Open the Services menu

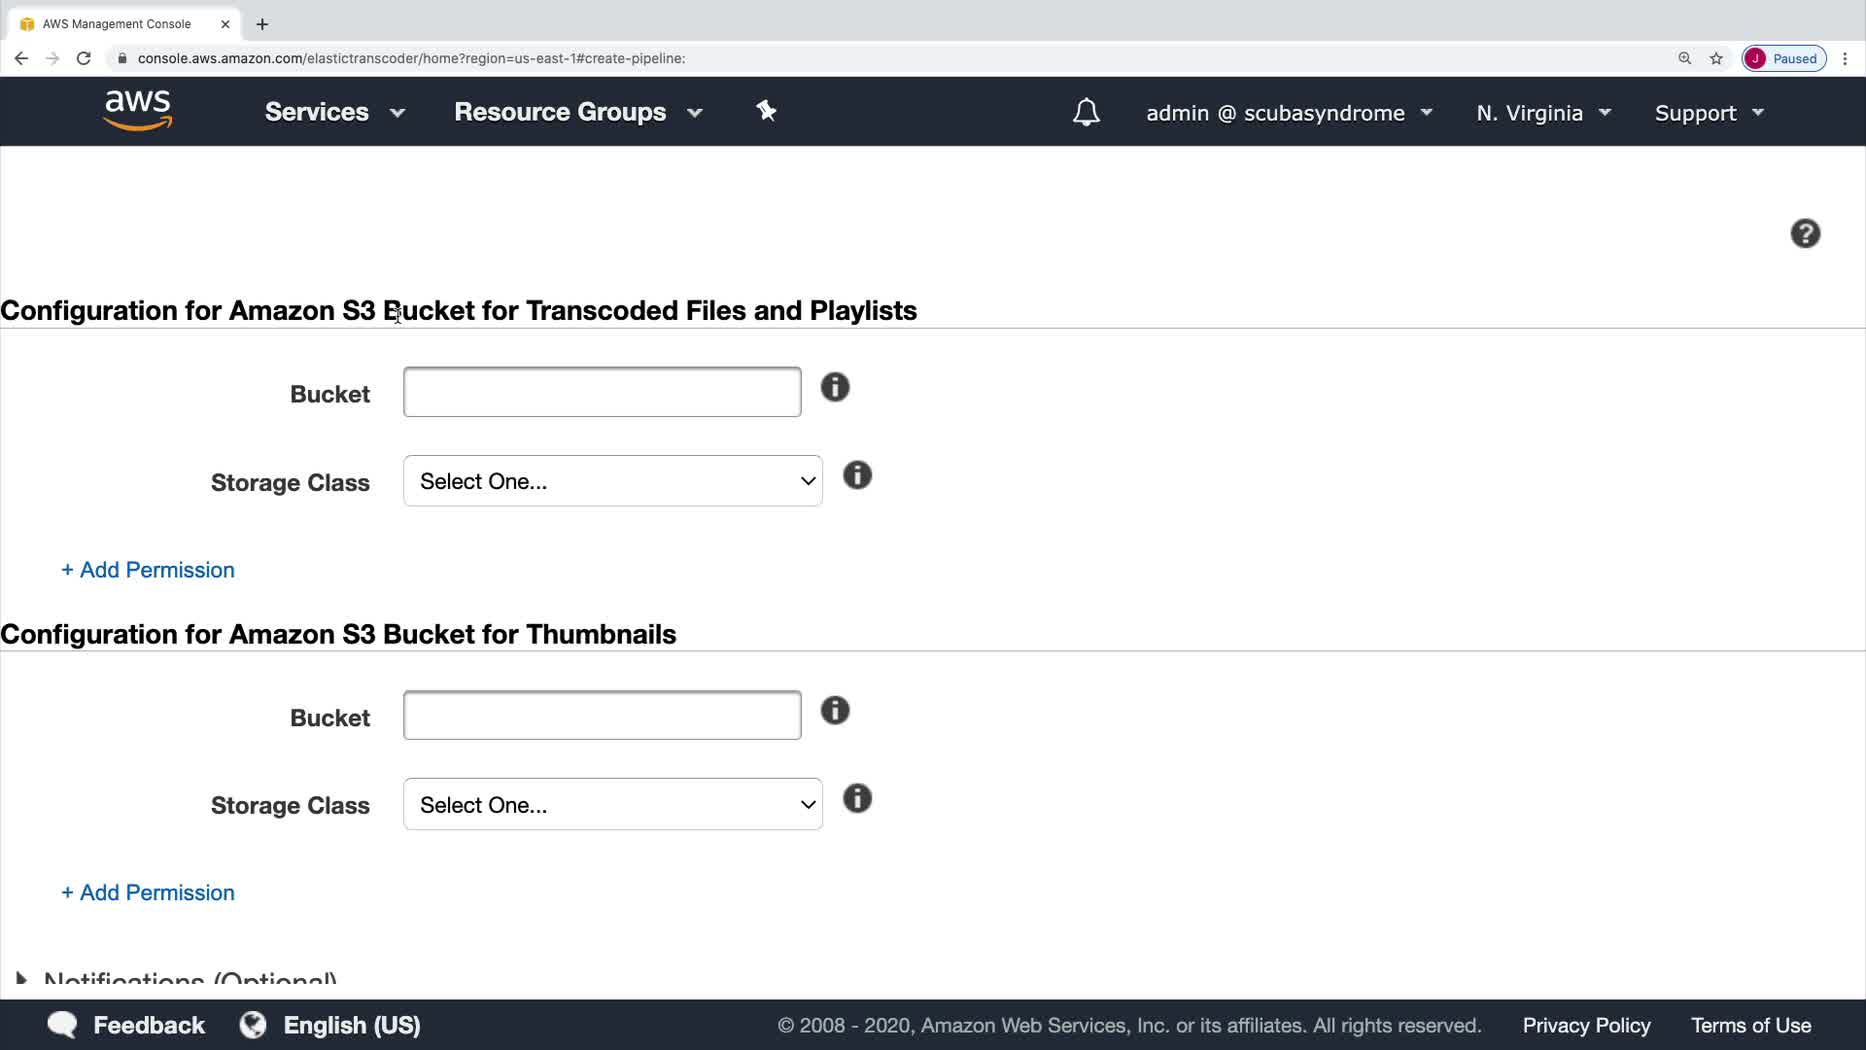click(334, 112)
